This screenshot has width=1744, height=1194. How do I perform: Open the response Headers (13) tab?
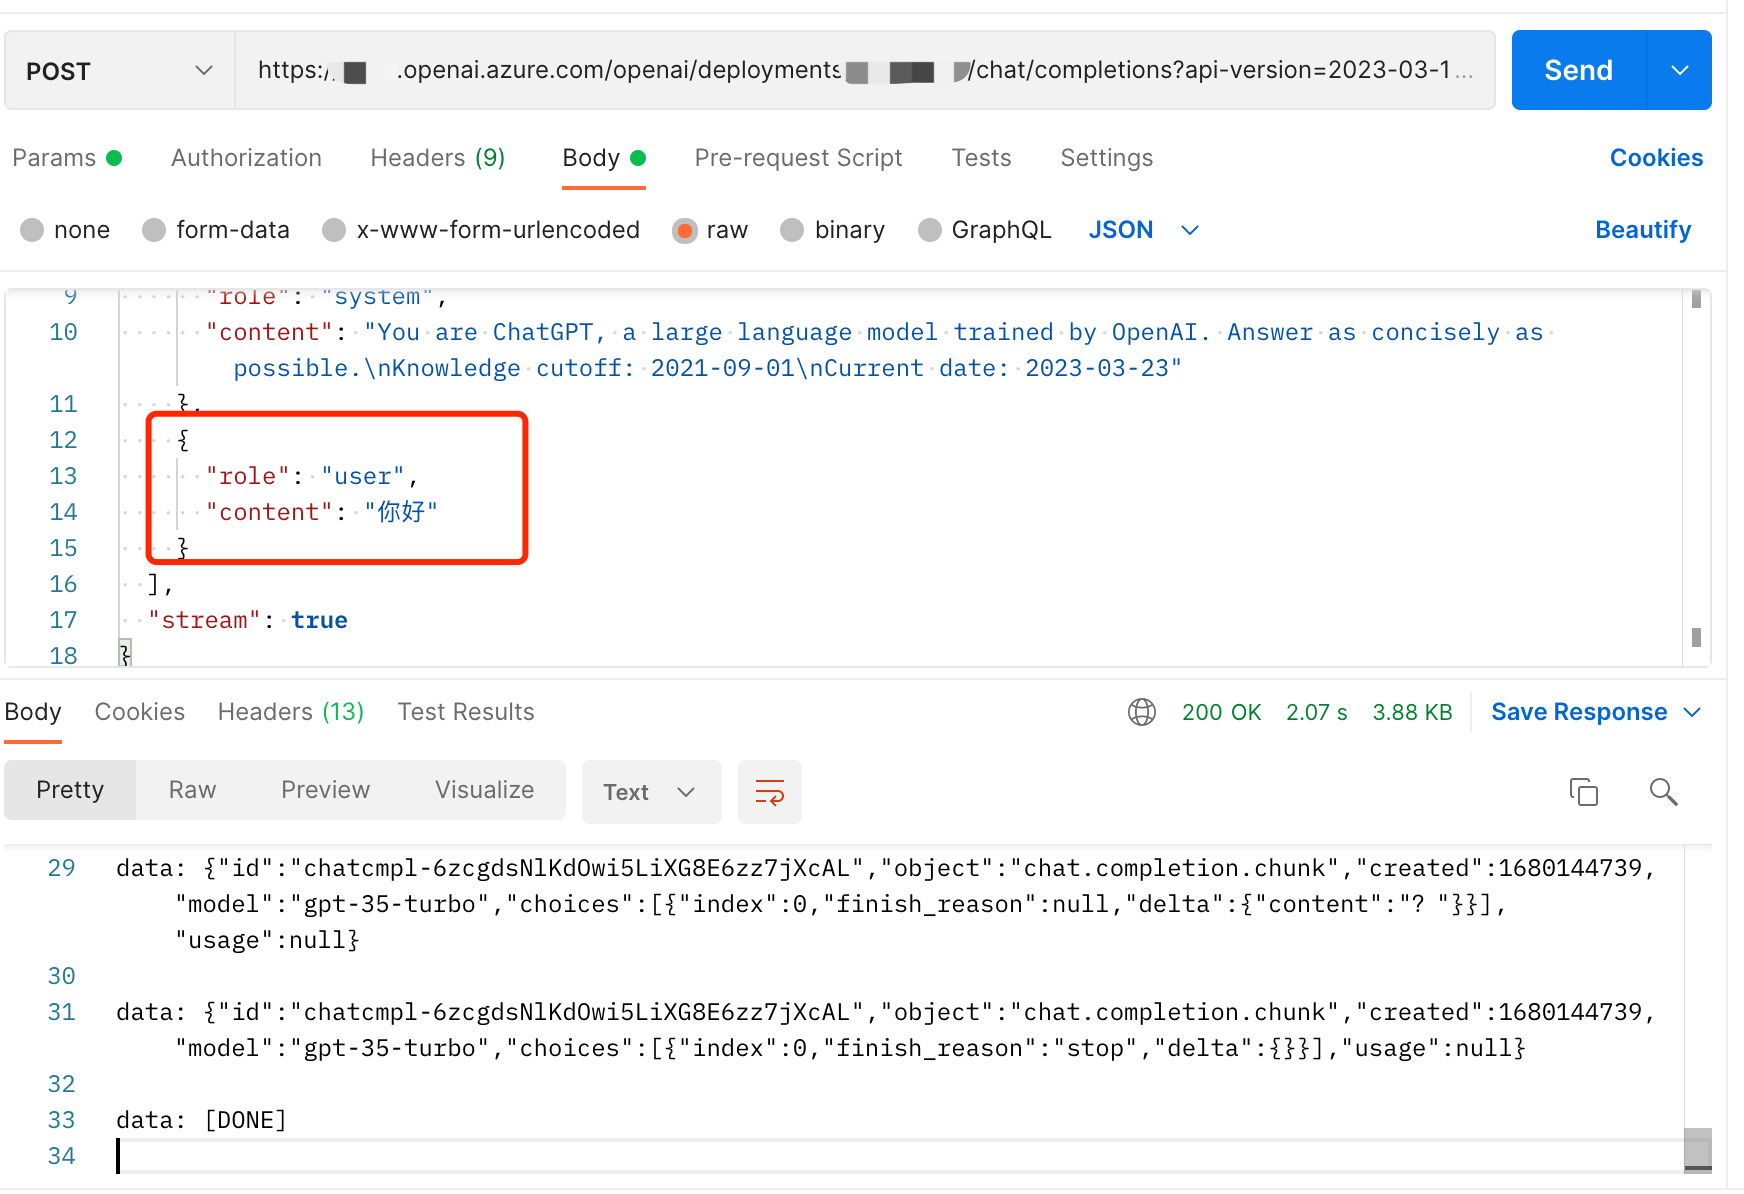[x=291, y=712]
